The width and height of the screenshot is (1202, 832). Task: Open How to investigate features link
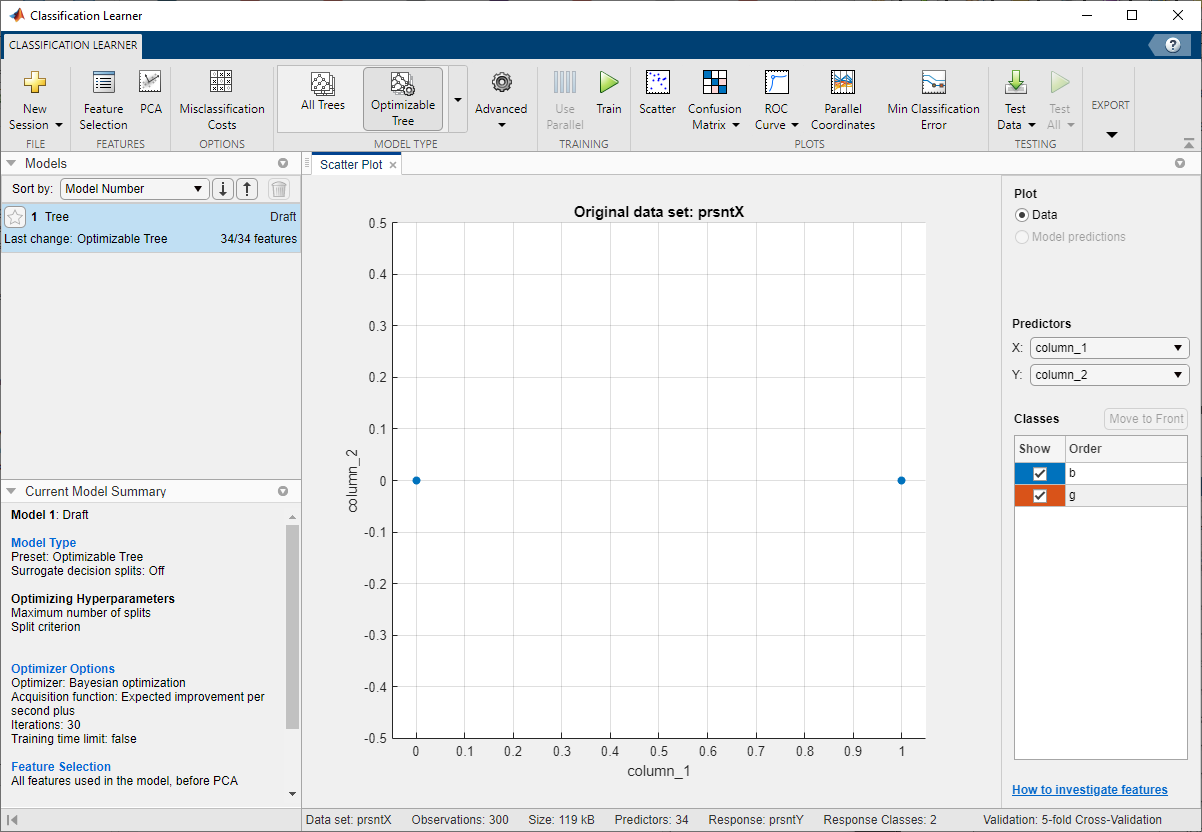[1090, 790]
